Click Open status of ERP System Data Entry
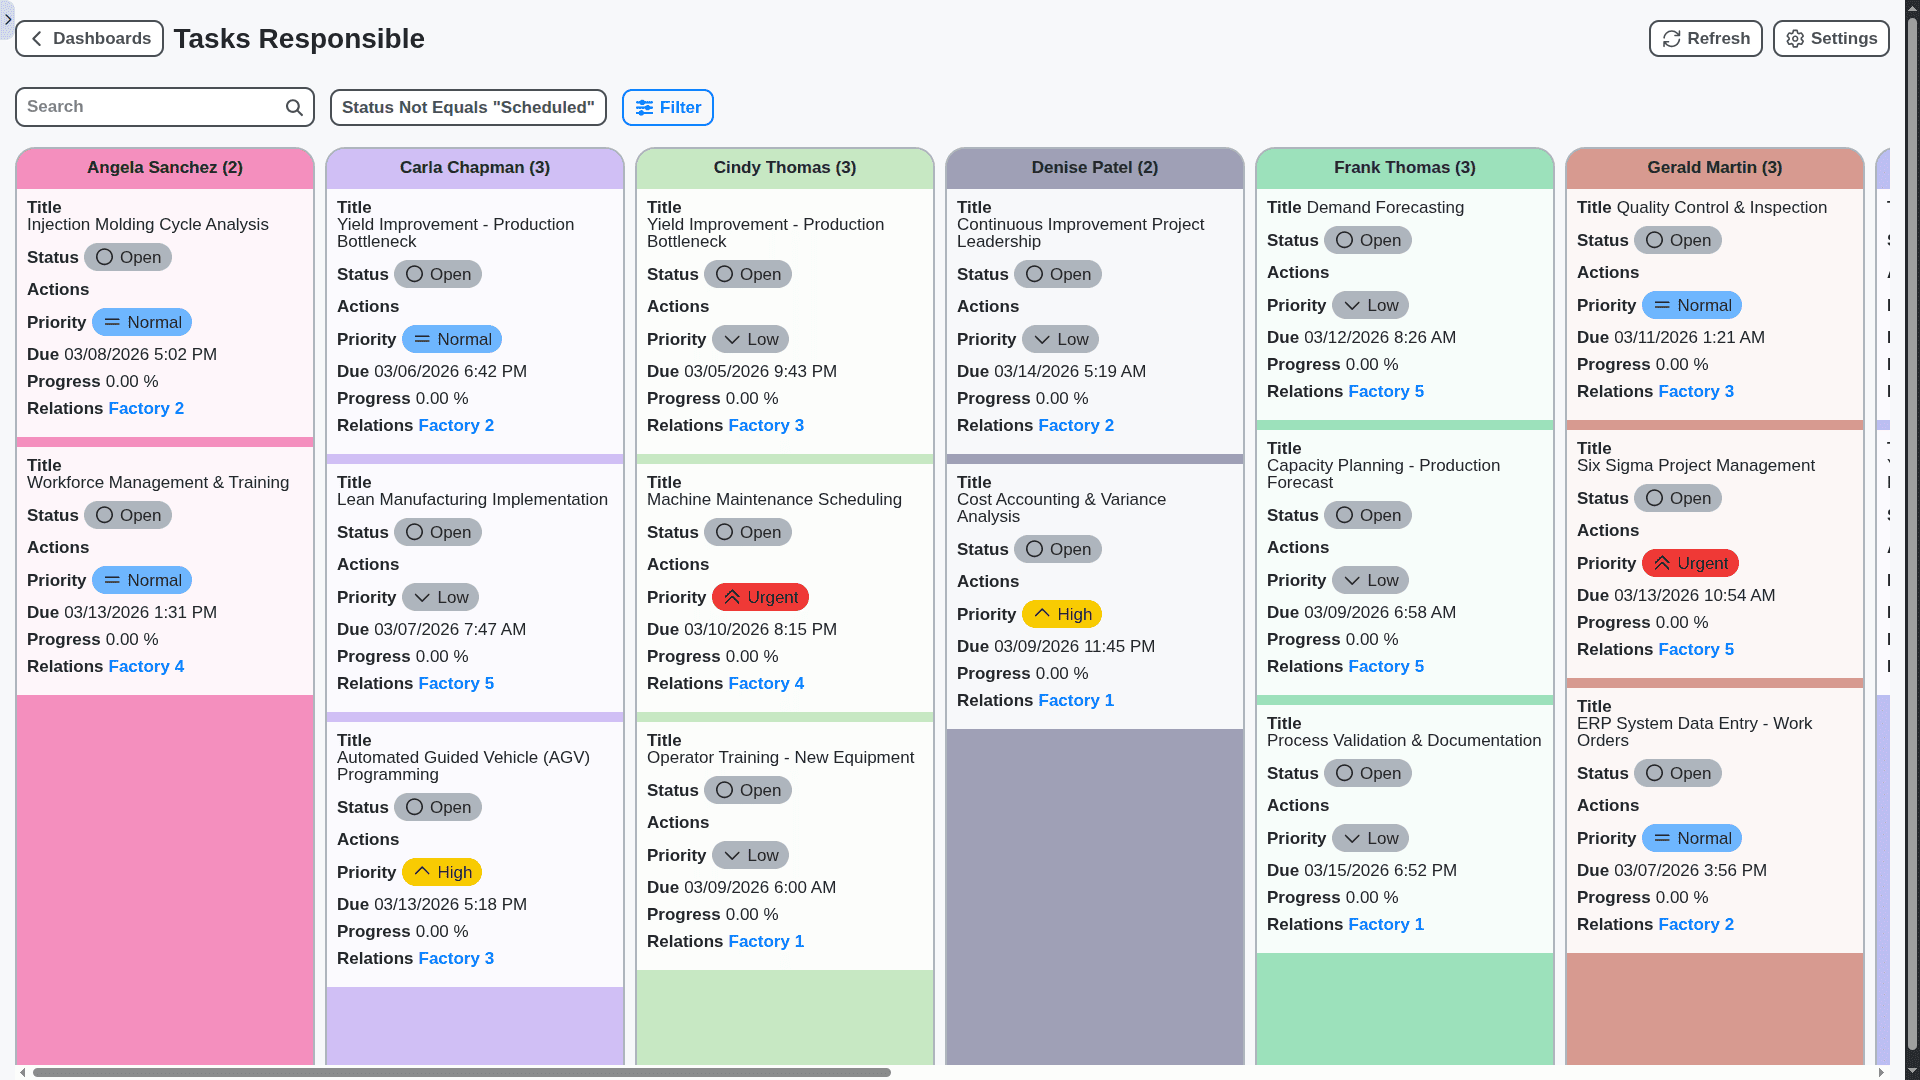This screenshot has width=1920, height=1080. pyautogui.click(x=1677, y=774)
